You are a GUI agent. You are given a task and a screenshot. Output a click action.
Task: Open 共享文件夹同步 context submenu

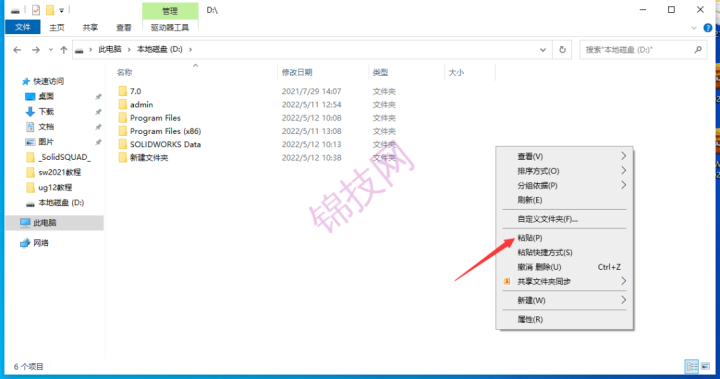tap(565, 282)
